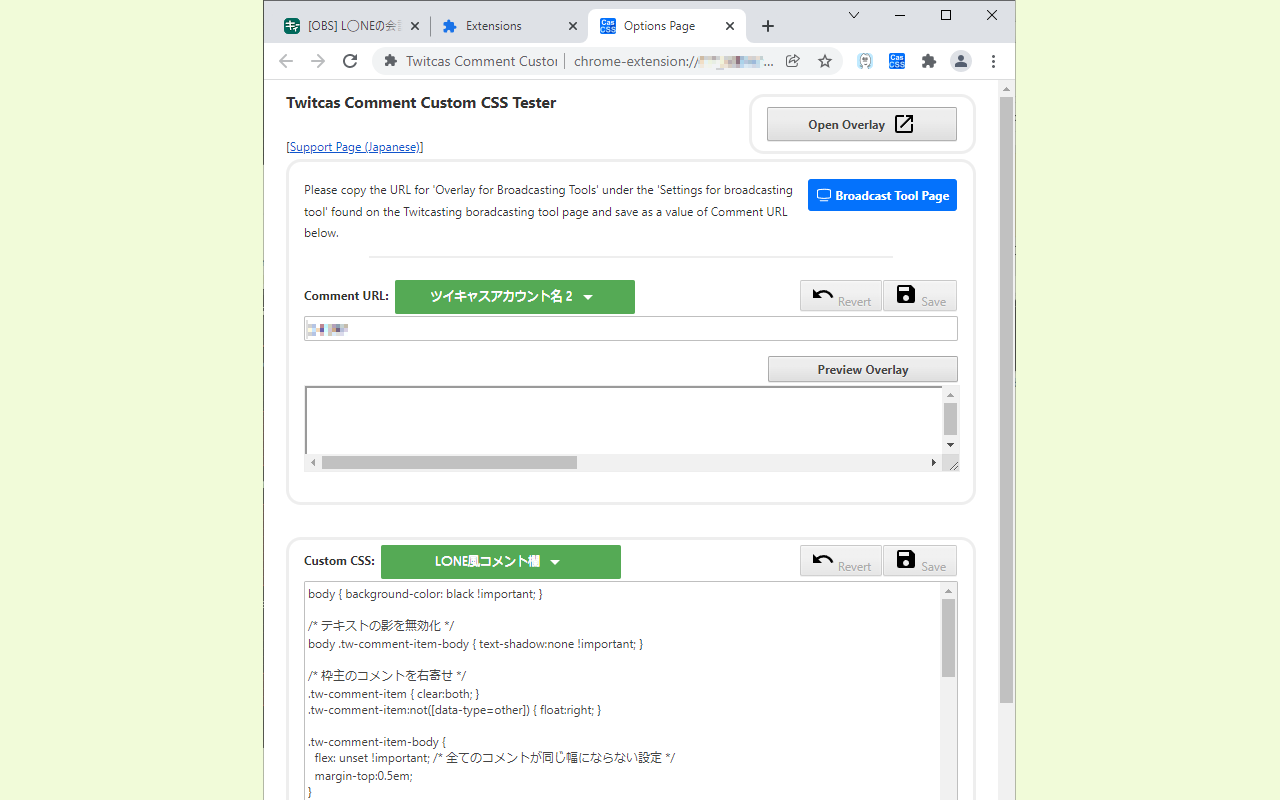Expand the ツイキャスアカウント名2 dropdown
The width and height of the screenshot is (1280, 800).
(x=515, y=297)
